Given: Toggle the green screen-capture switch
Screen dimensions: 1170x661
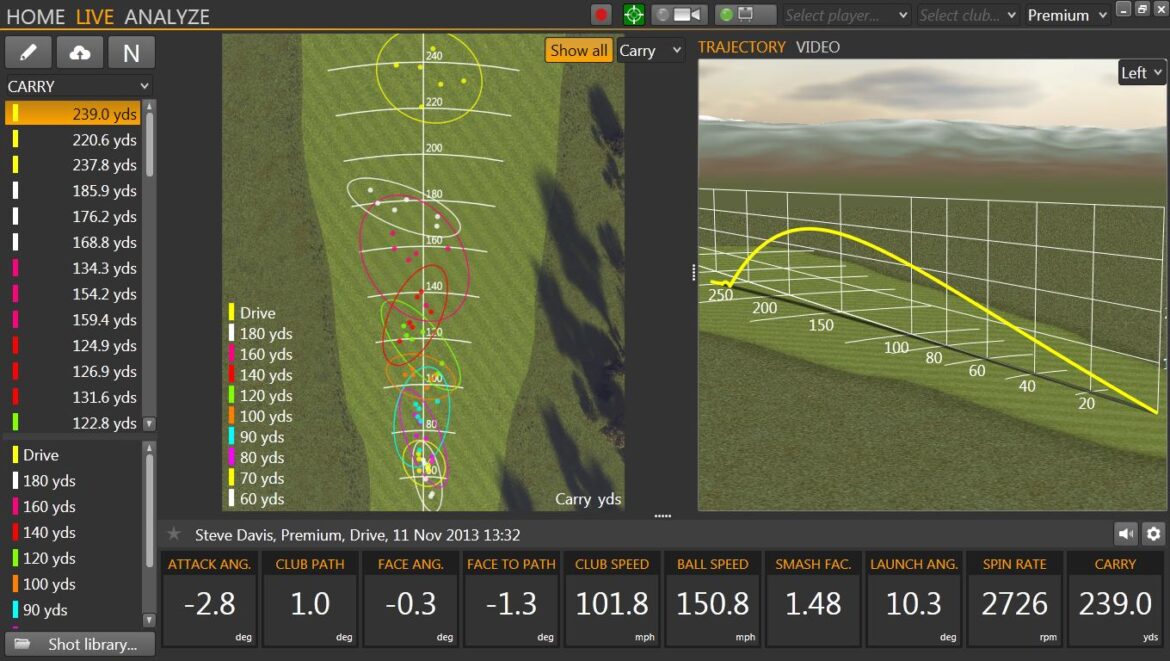Looking at the screenshot, I should [x=745, y=15].
